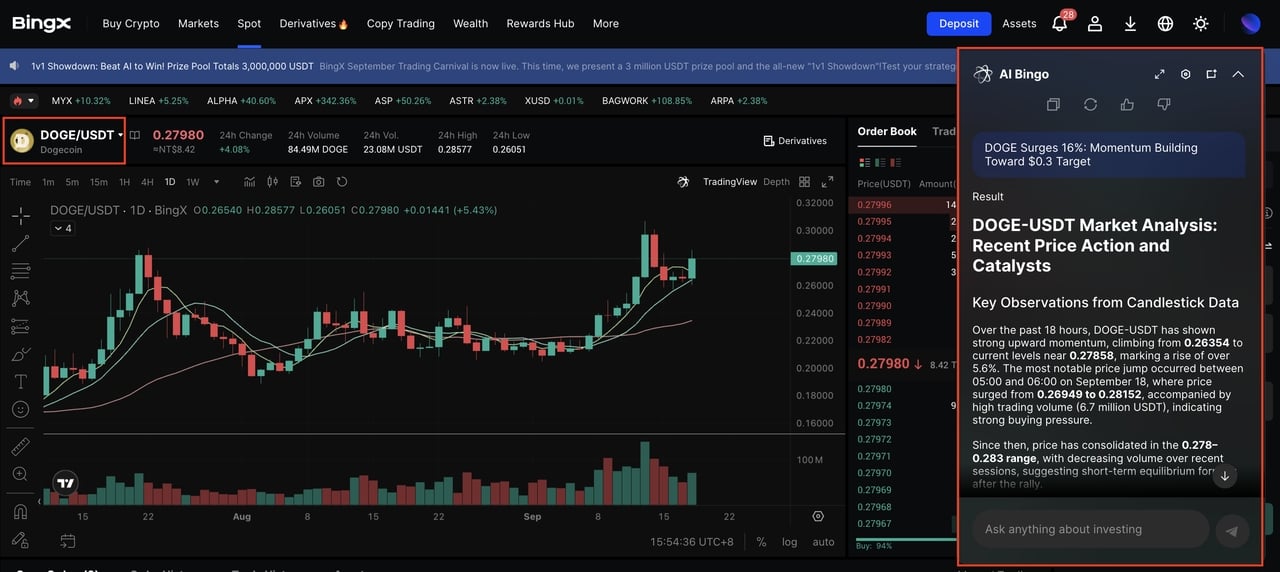Viewport: 1280px width, 572px height.
Task: Copy the AI Bingo response
Action: coord(1053,104)
